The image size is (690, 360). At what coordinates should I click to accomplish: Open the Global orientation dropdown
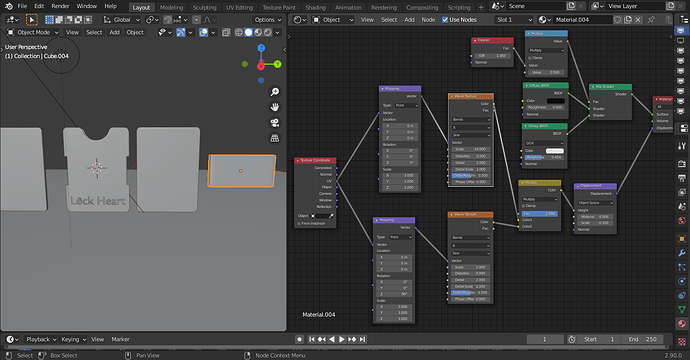coord(121,20)
